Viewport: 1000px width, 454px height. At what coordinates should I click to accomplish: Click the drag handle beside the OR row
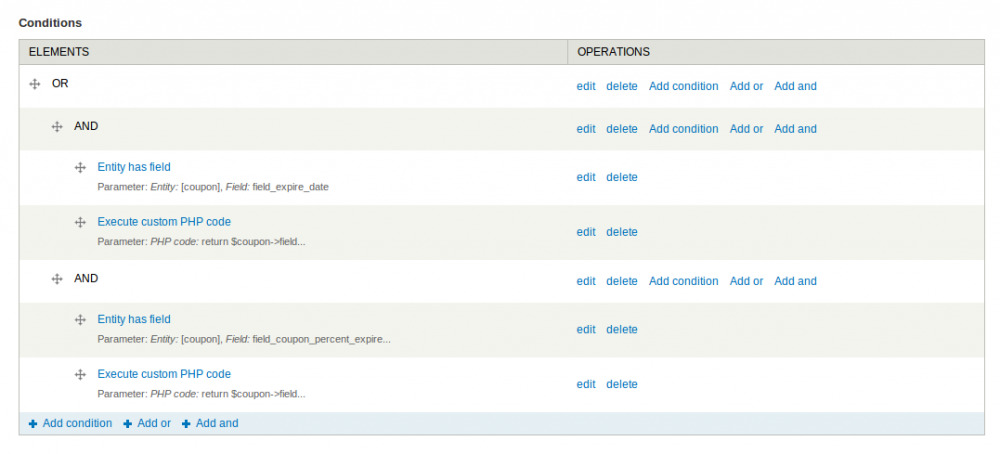click(35, 85)
